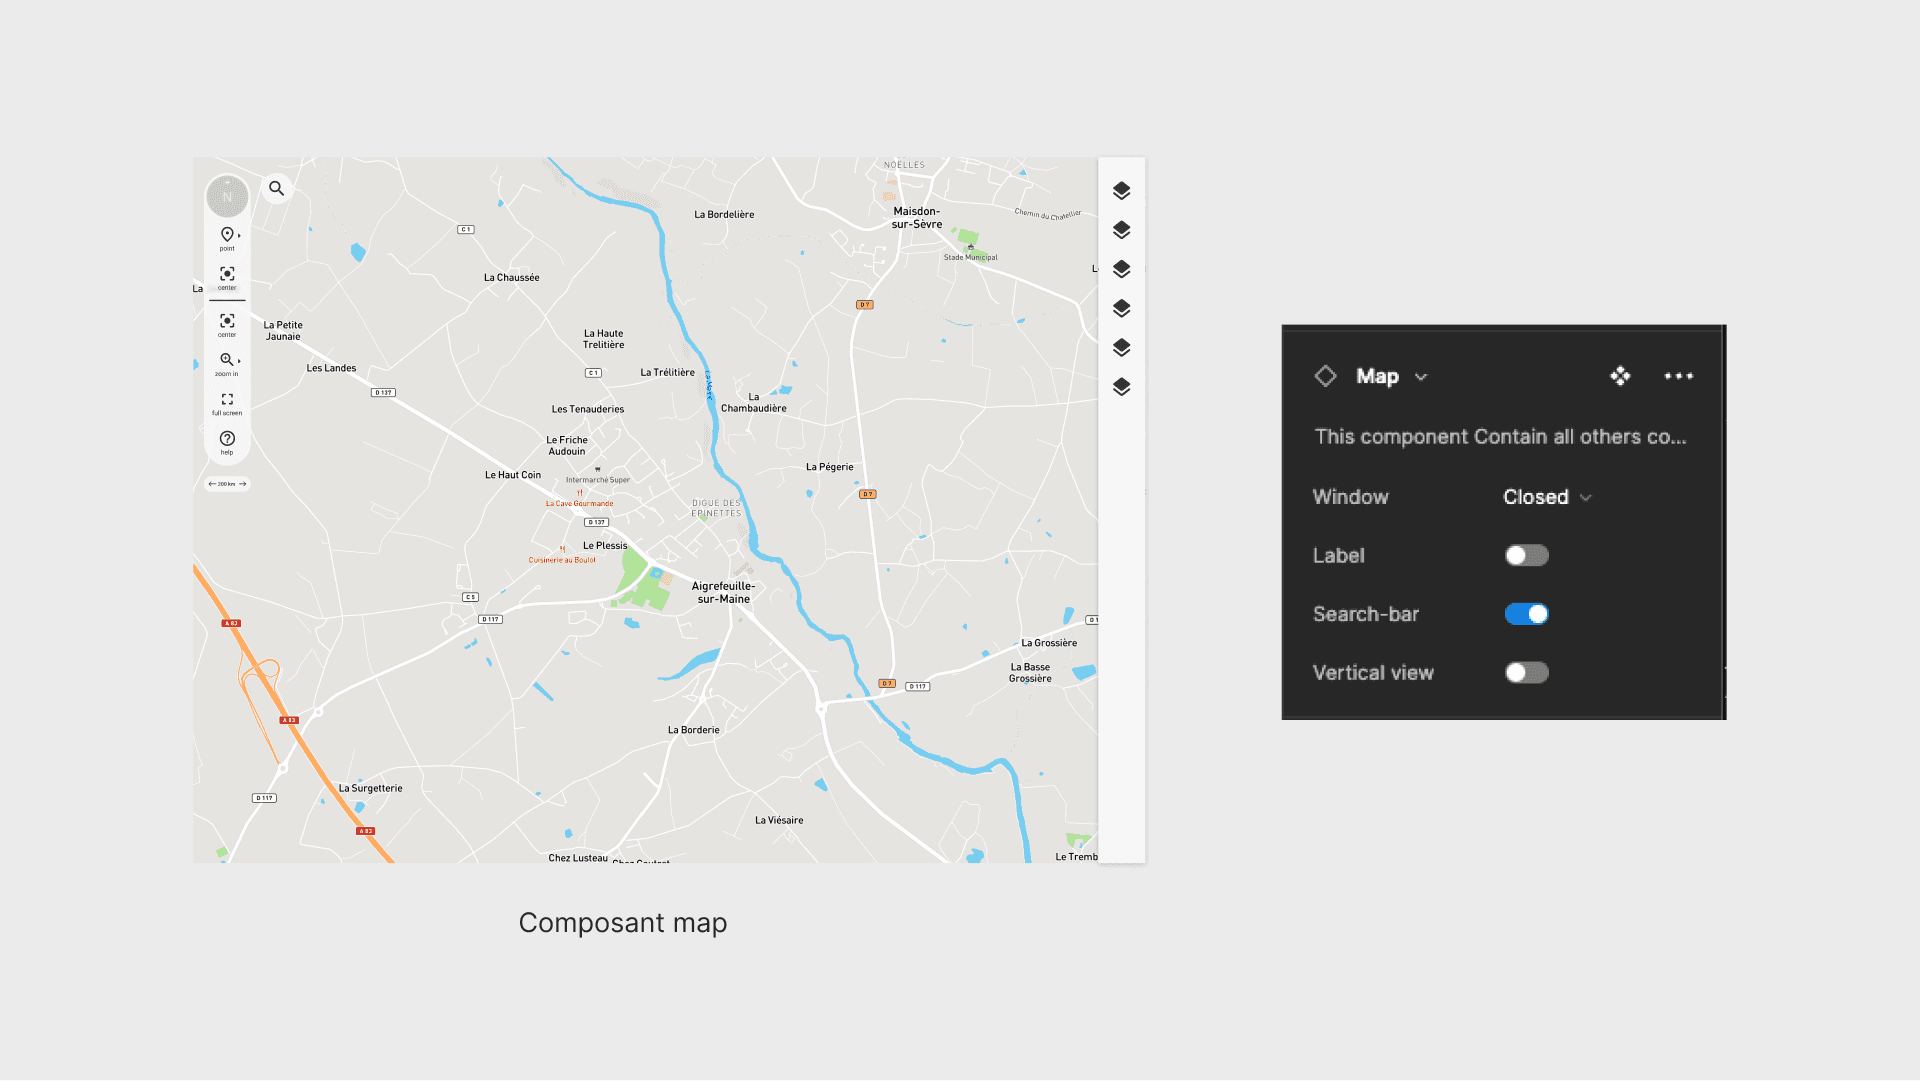Image resolution: width=1920 pixels, height=1081 pixels.
Task: Click the four-diamond component icon in the Map panel
Action: [x=1620, y=376]
